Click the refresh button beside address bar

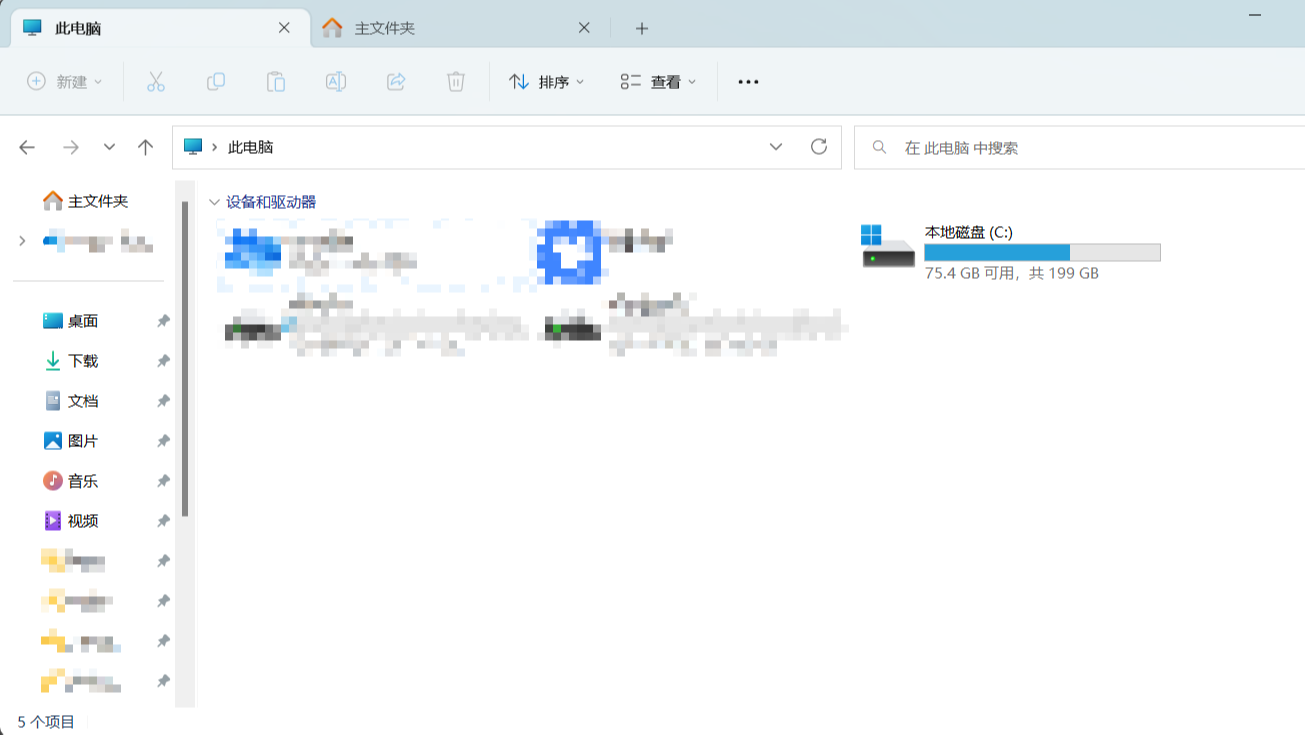point(819,147)
